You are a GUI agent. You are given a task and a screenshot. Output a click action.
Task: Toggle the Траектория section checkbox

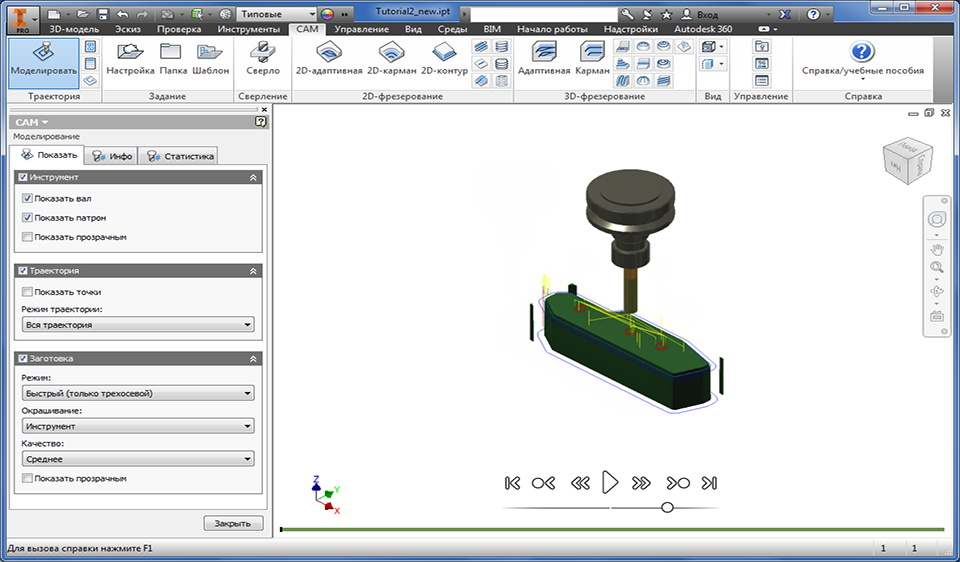click(23, 271)
